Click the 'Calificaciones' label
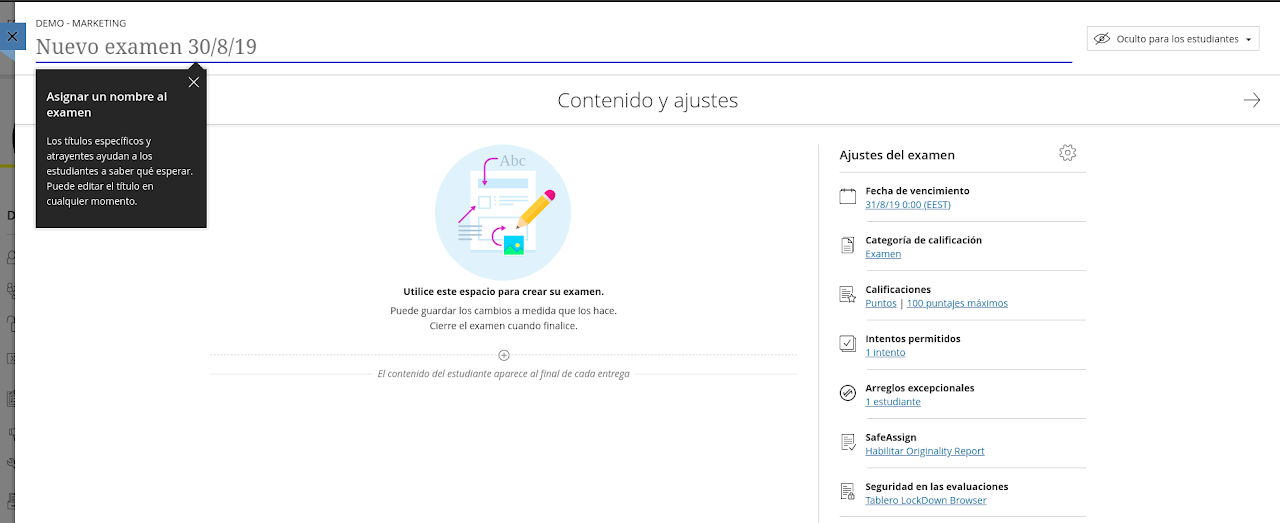 click(x=898, y=290)
